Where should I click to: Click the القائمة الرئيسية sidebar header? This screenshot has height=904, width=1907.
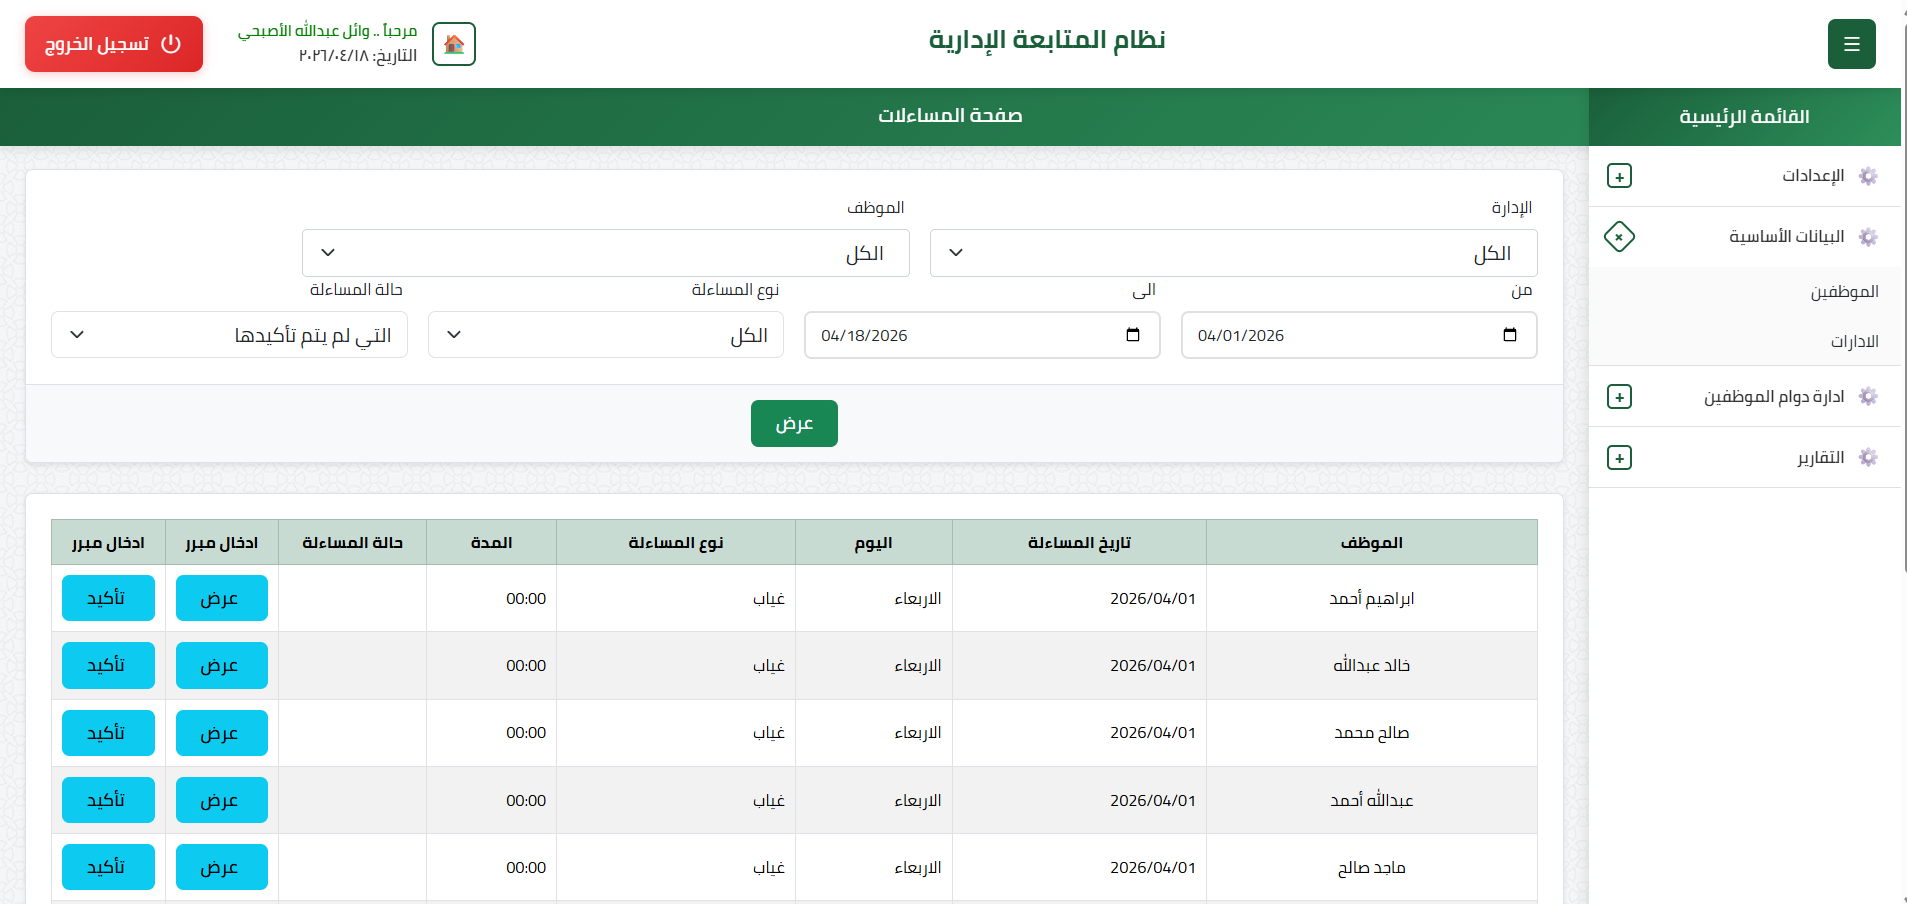coord(1744,117)
